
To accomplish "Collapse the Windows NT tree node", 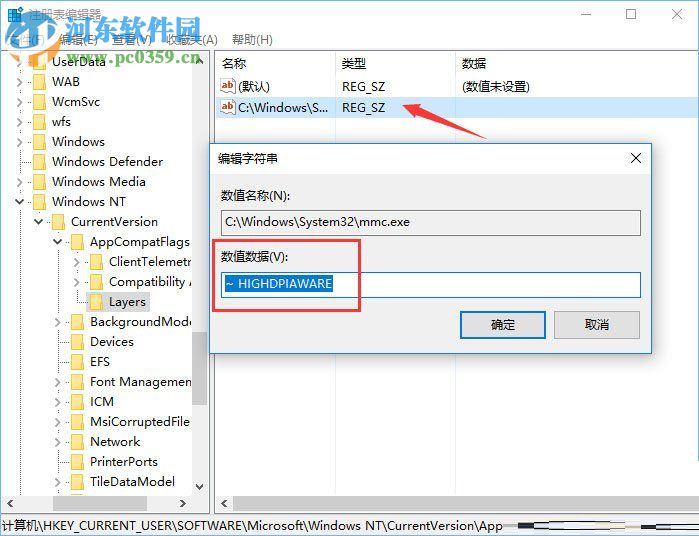I will (19, 202).
